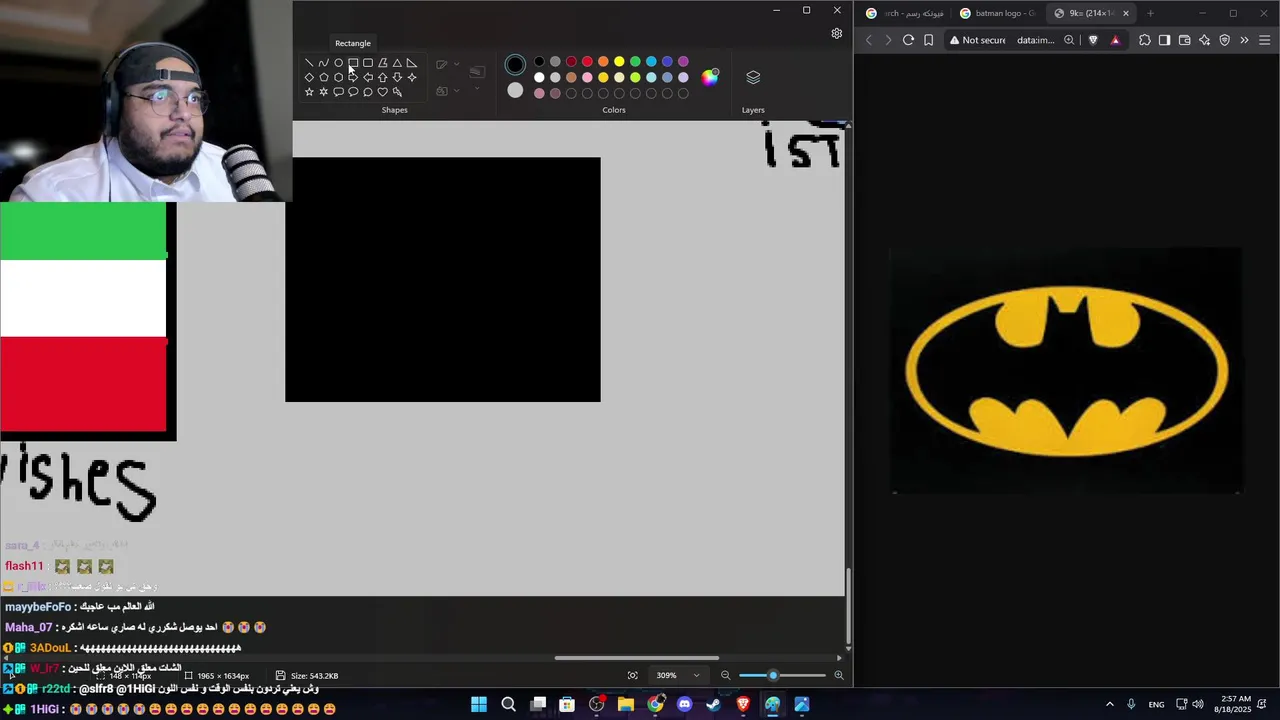The width and height of the screenshot is (1280, 720).
Task: Select Color 2 gray swatch
Action: 515,91
